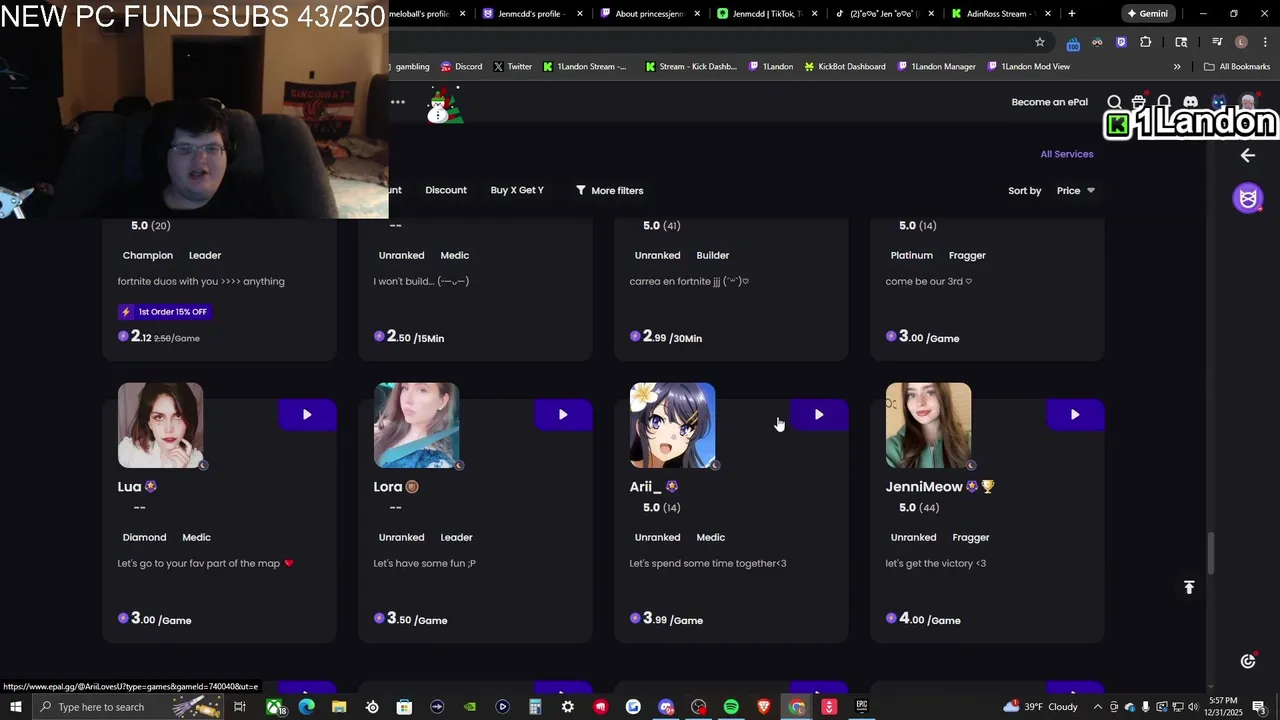The height and width of the screenshot is (720, 1280).
Task: Bookmark this page with the star icon
Action: pos(1040,42)
